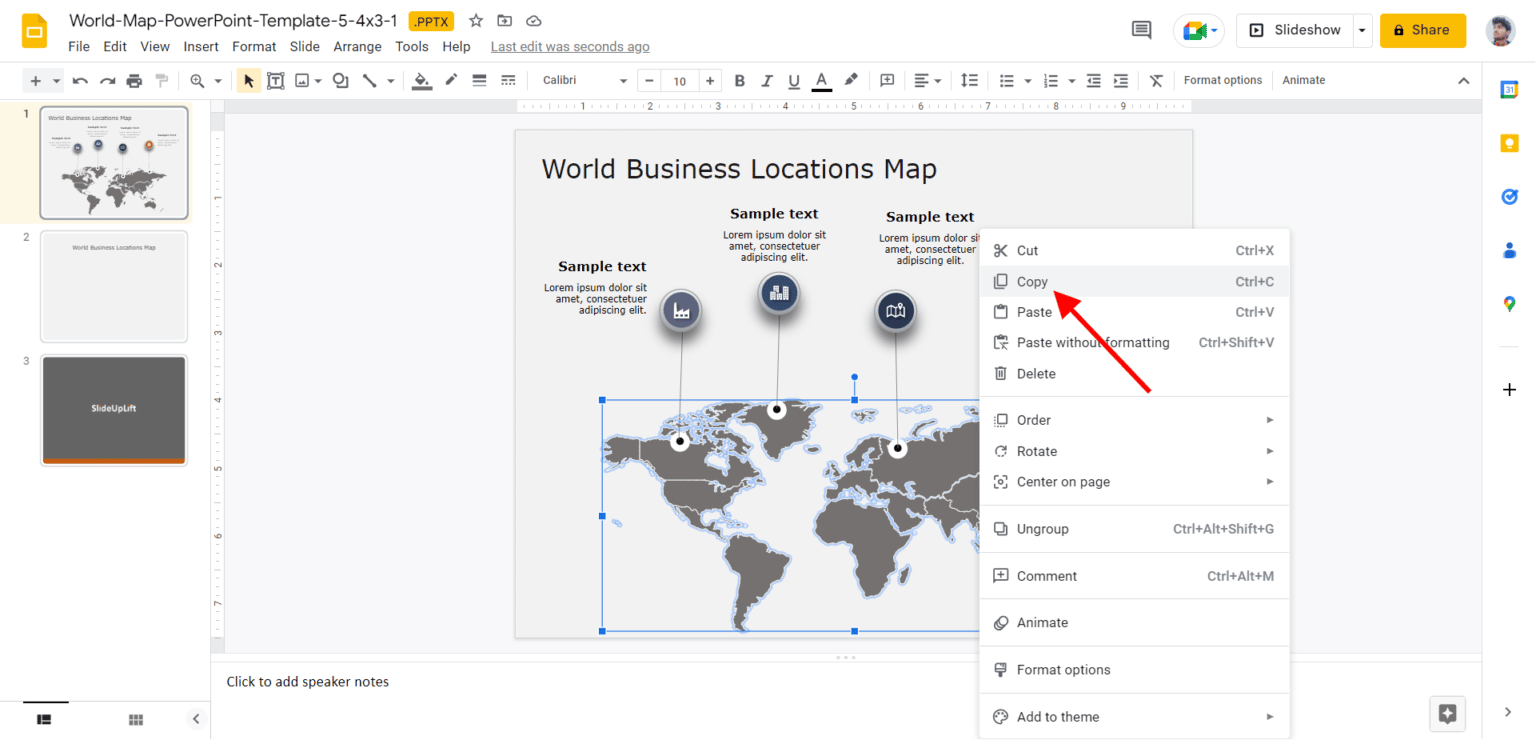
Task: Toggle bold formatting on selected text
Action: coord(739,80)
